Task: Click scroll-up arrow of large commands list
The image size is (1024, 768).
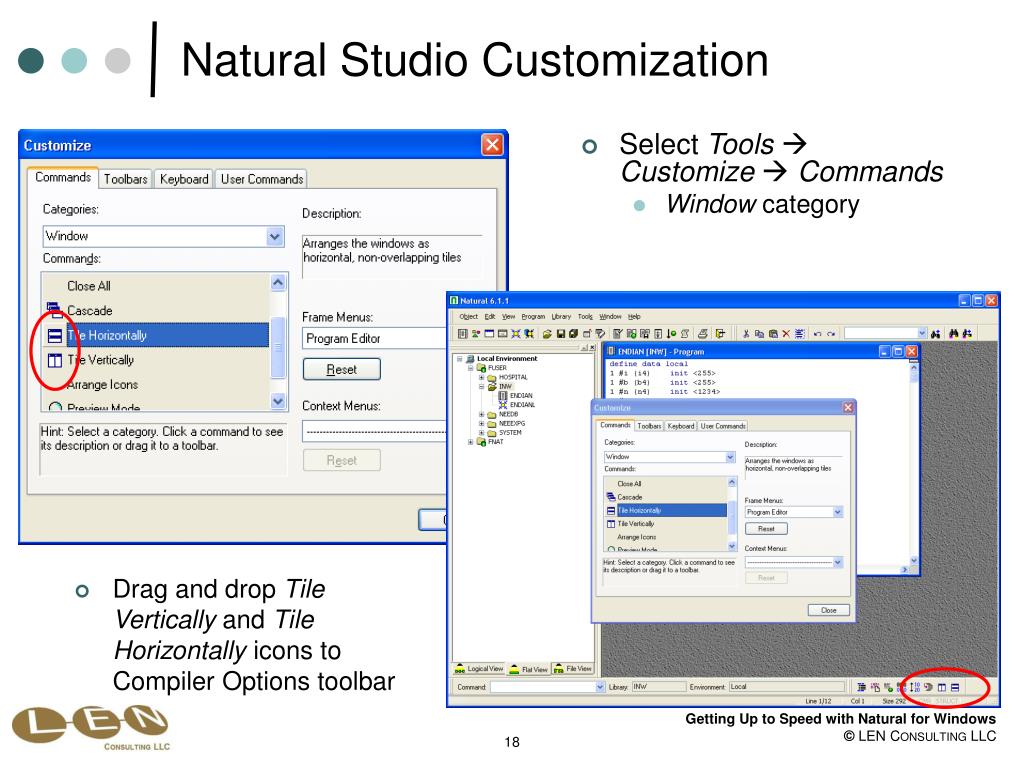Action: [x=278, y=282]
